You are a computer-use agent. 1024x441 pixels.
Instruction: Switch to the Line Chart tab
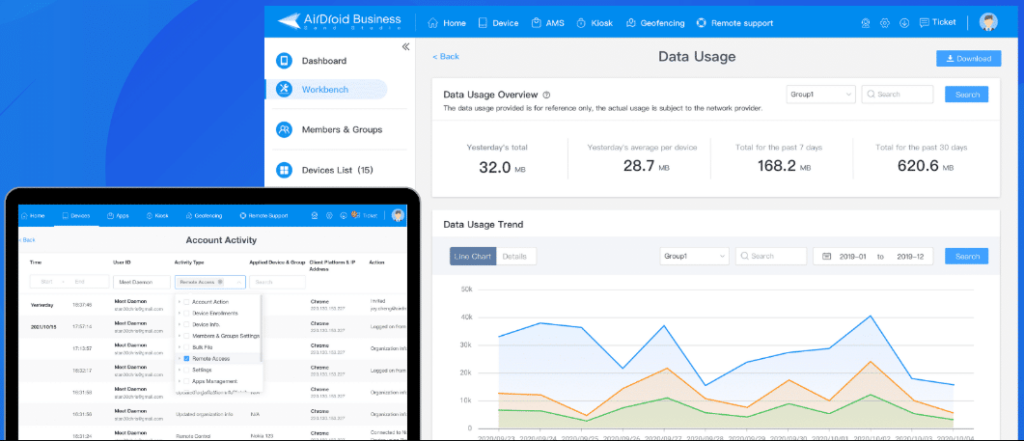click(x=473, y=256)
